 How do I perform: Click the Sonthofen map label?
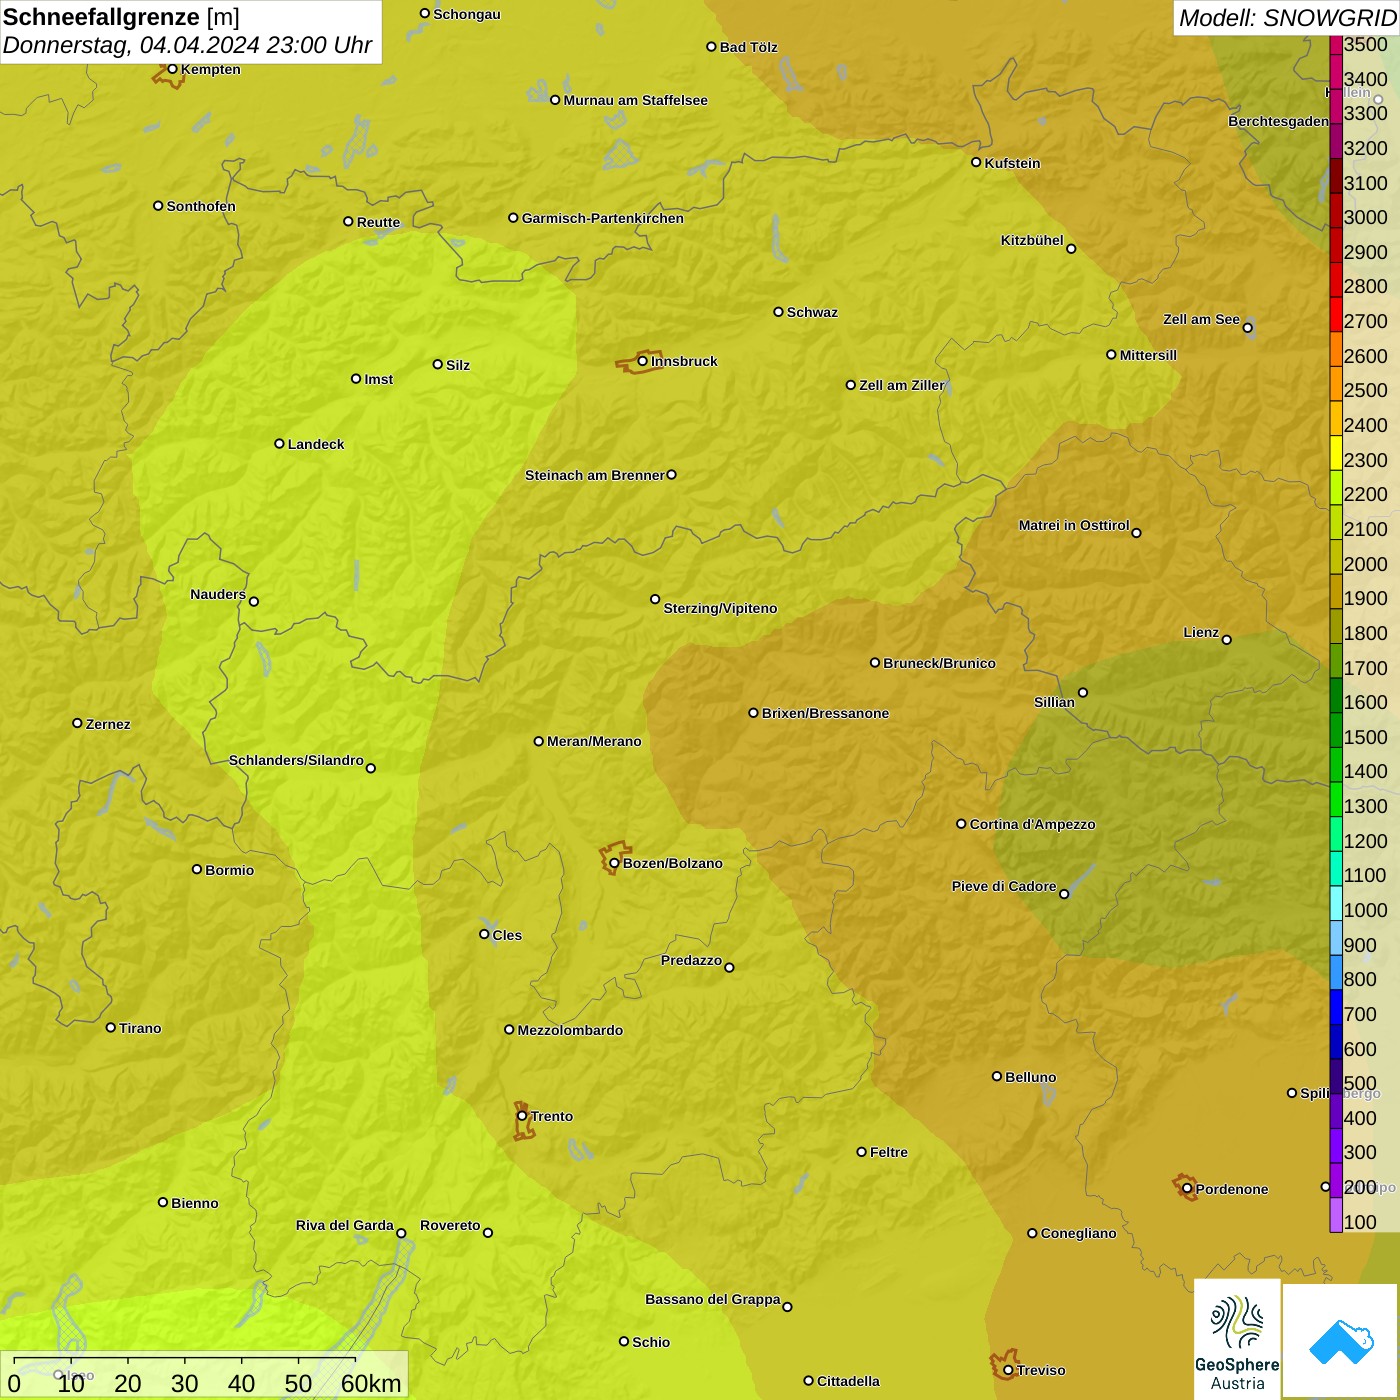(x=201, y=206)
